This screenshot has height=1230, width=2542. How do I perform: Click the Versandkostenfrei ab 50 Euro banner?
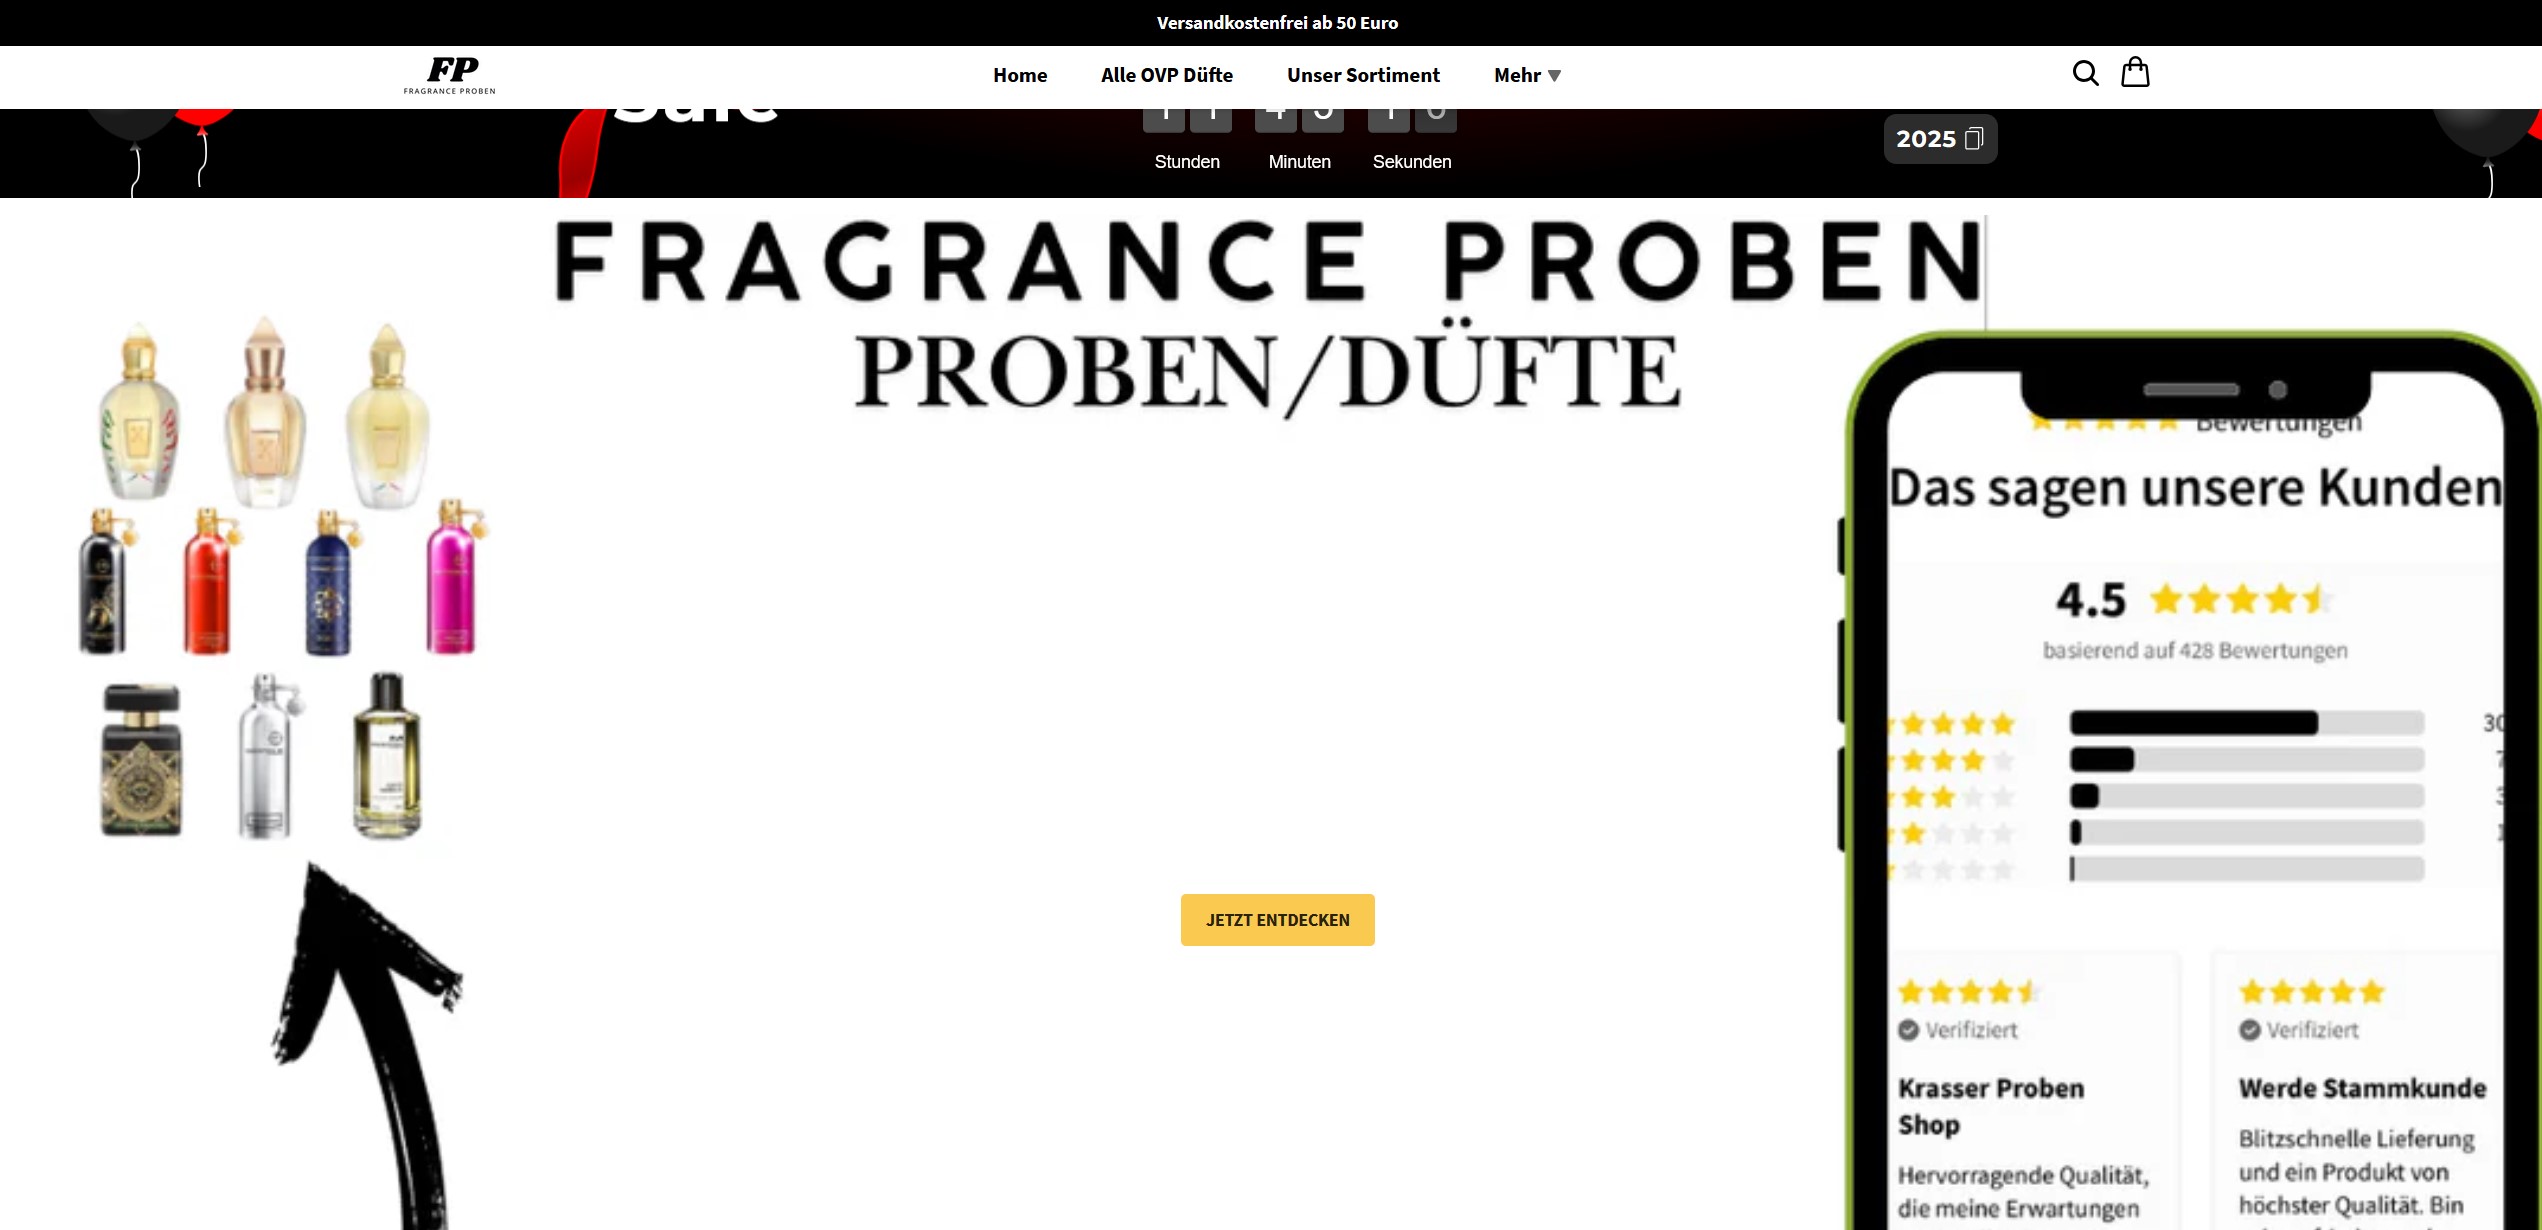point(1276,22)
